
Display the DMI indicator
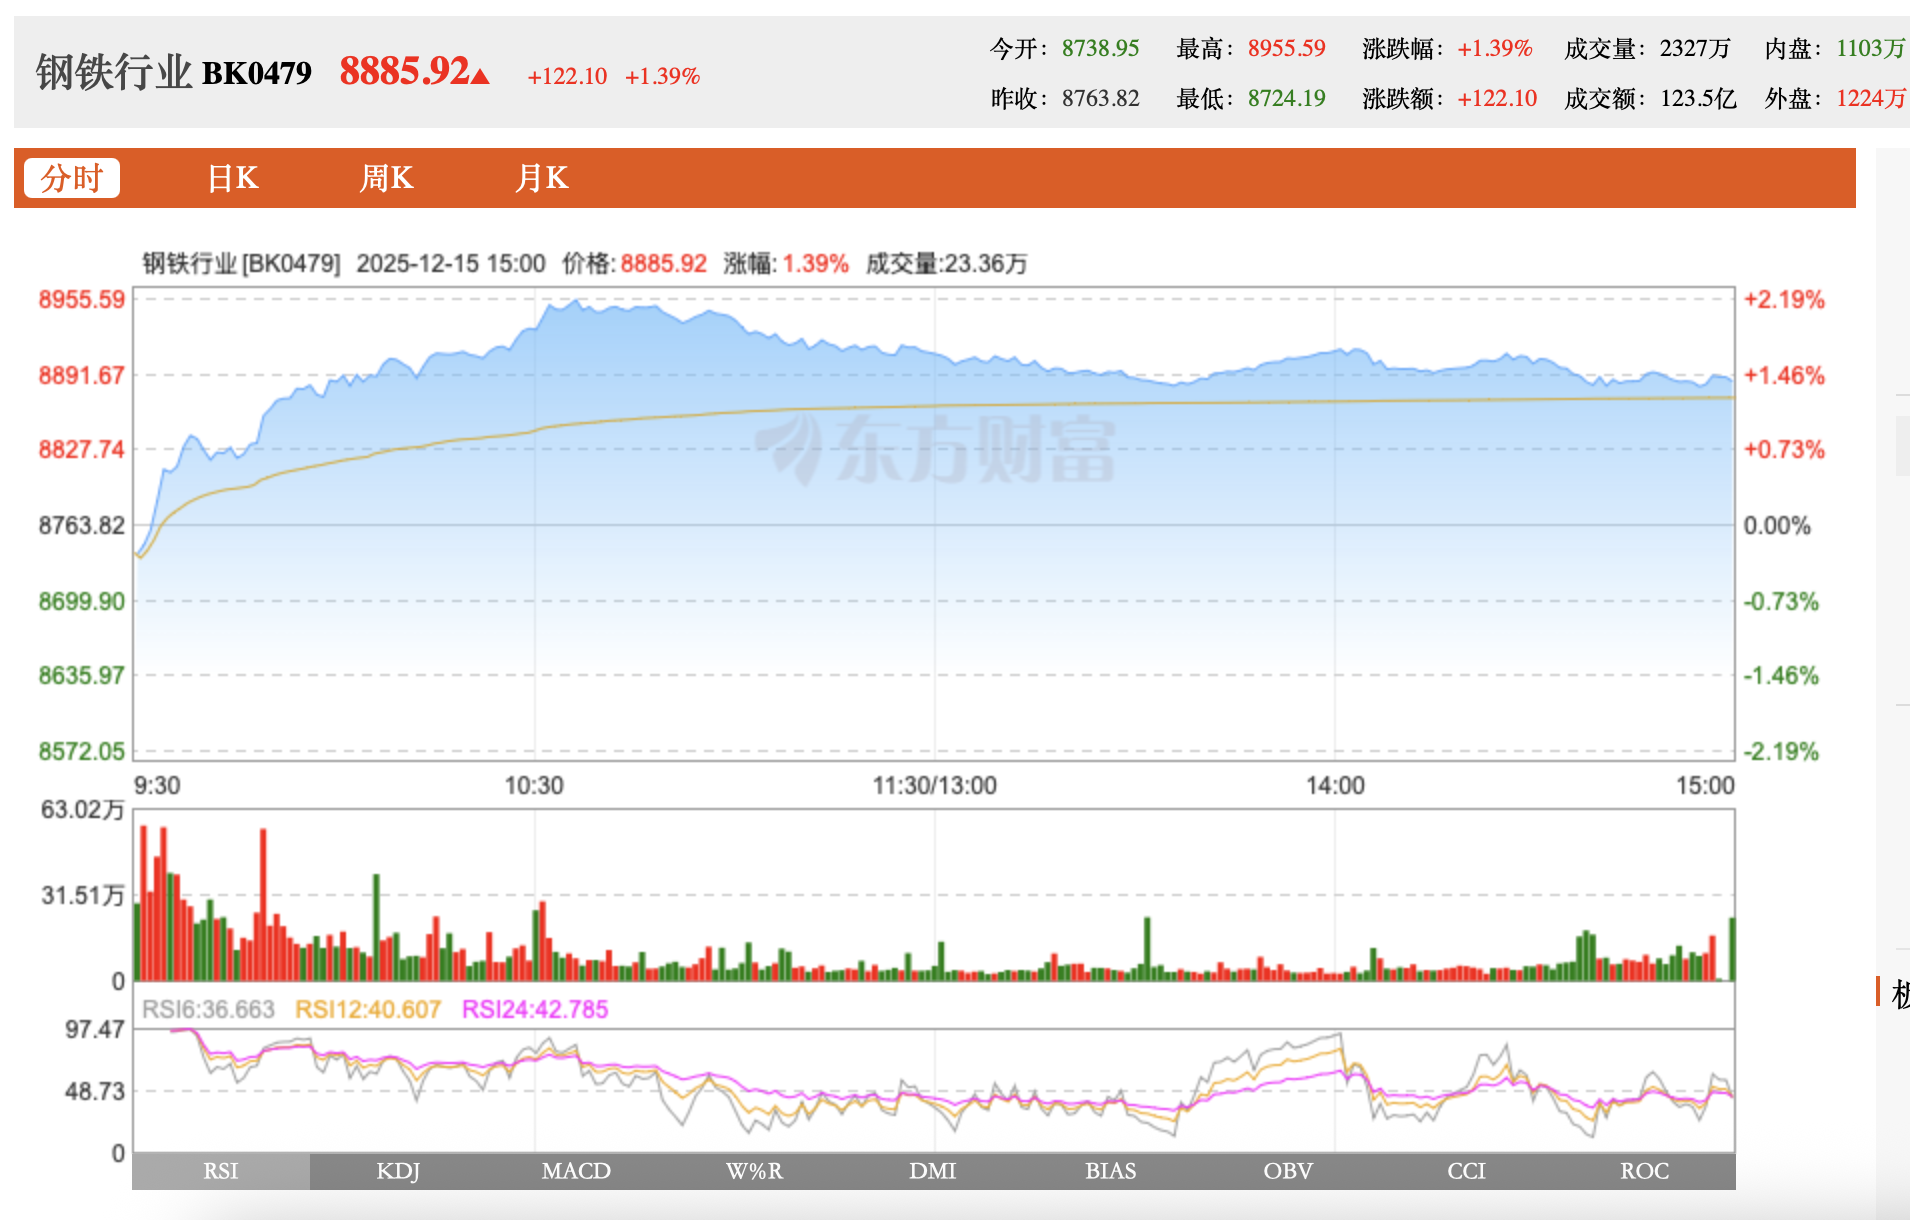[931, 1171]
